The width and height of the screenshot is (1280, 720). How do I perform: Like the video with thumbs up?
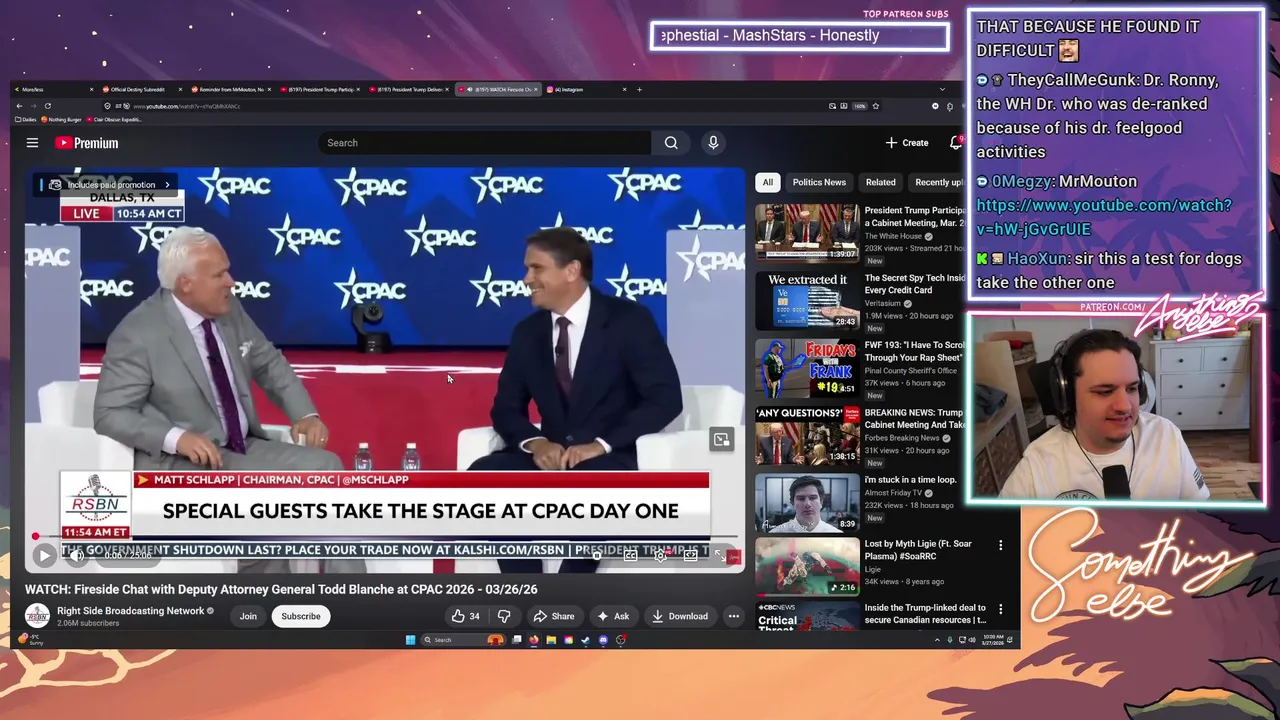pyautogui.click(x=465, y=616)
